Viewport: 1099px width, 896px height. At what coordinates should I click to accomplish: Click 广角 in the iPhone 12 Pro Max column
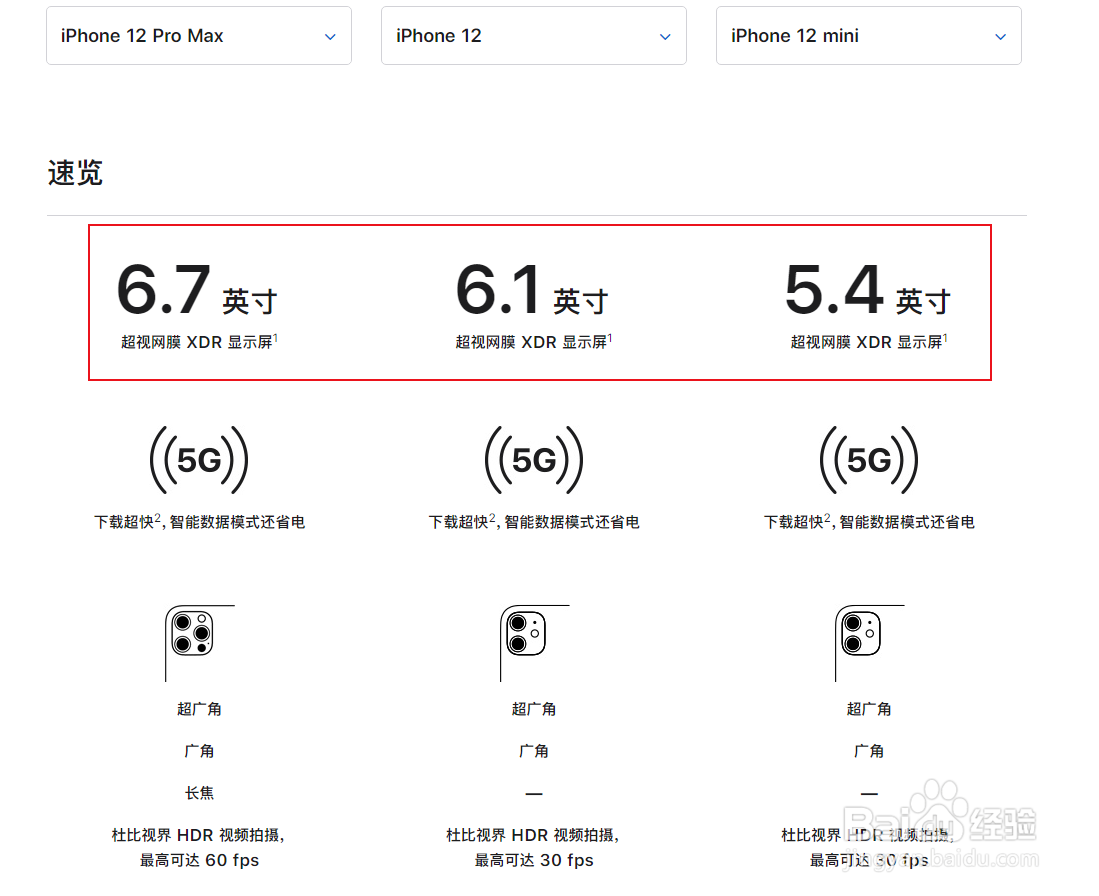tap(199, 751)
